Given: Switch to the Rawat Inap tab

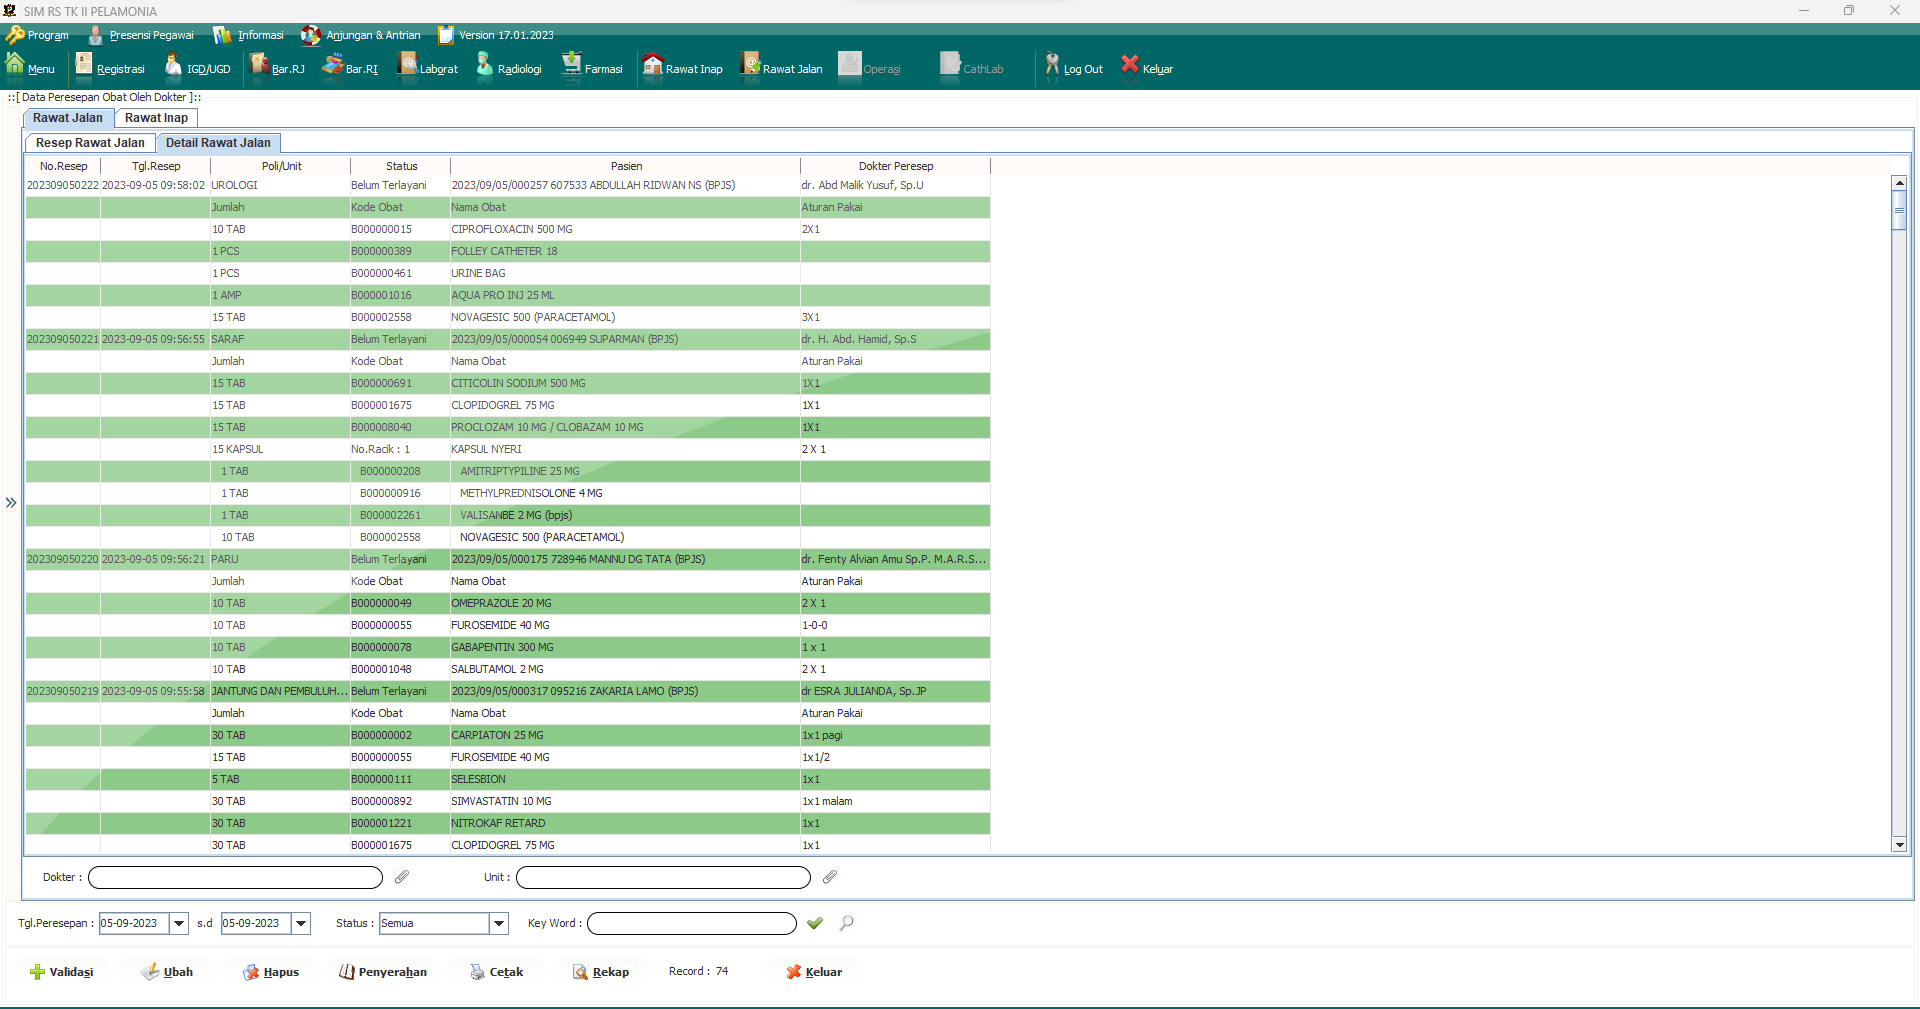Looking at the screenshot, I should tap(156, 118).
